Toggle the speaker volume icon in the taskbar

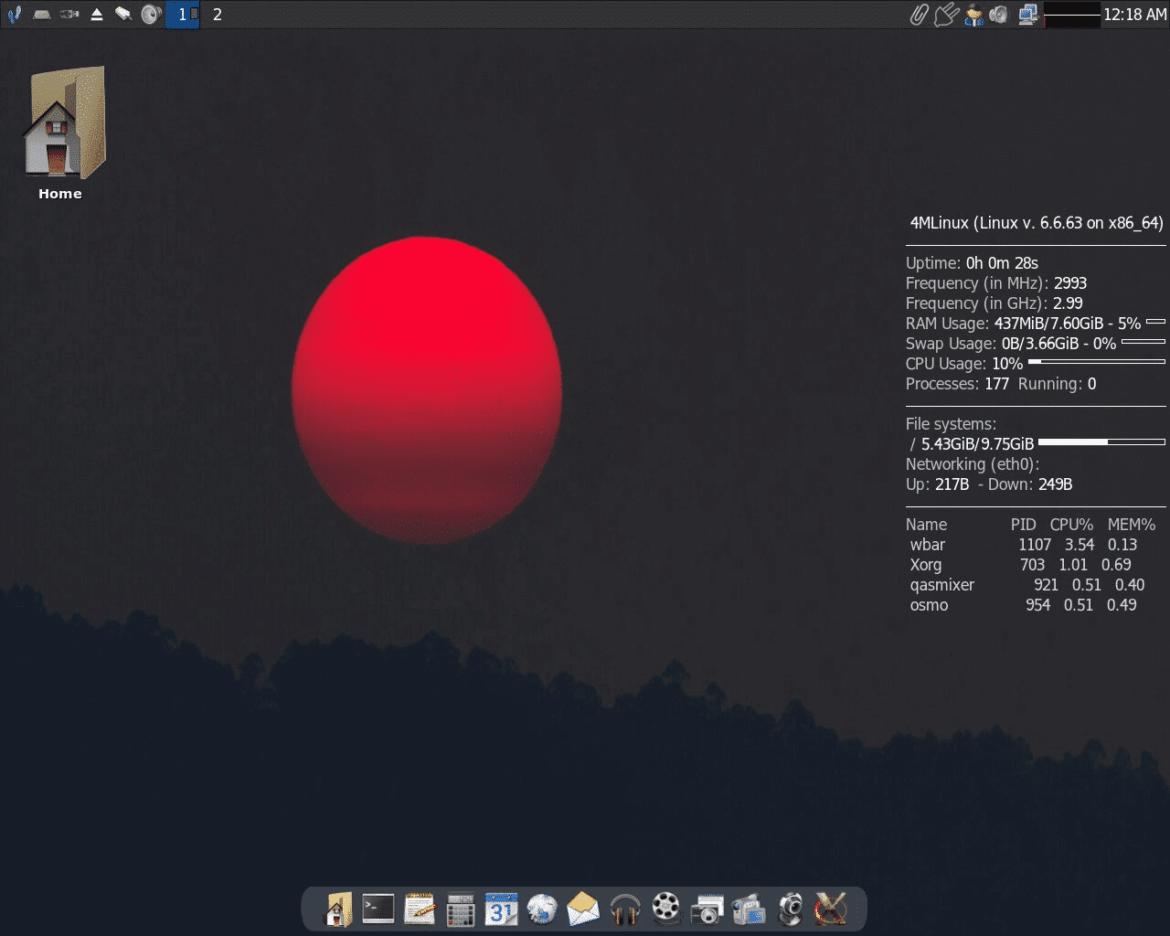[150, 15]
